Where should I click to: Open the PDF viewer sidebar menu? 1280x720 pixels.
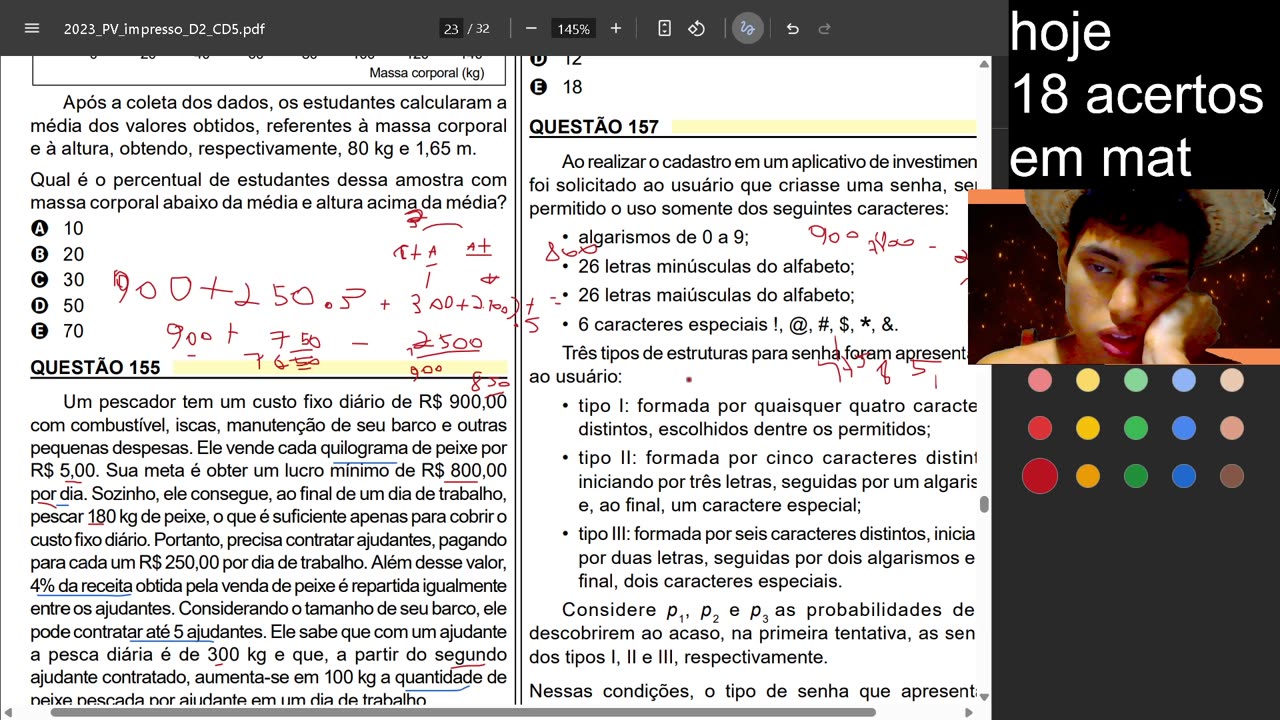32,28
